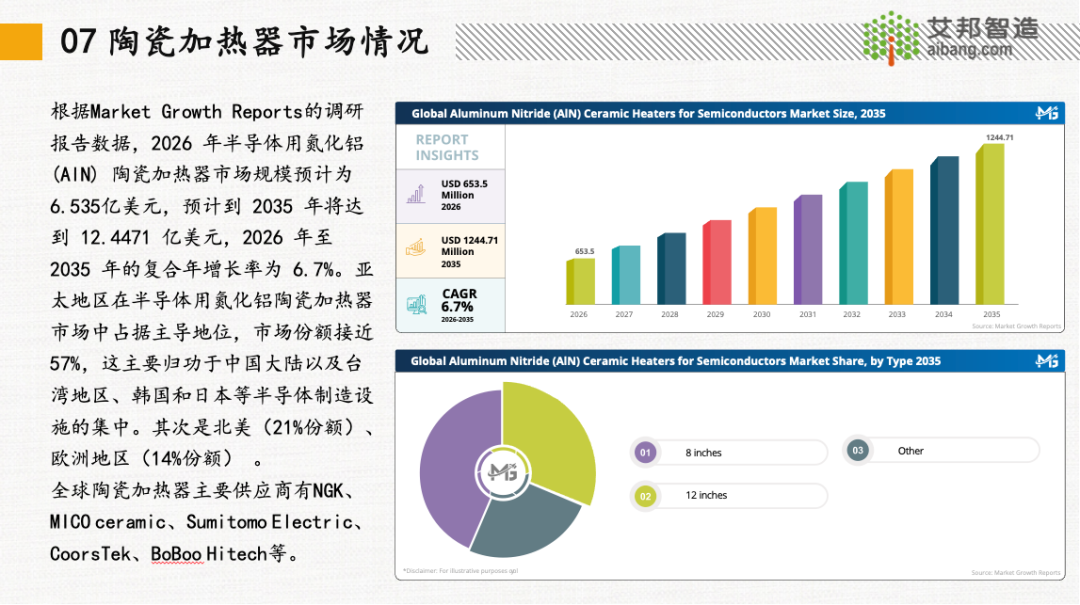Click the REPORT INSIGHTS heading
The height and width of the screenshot is (605, 1080).
(446, 147)
